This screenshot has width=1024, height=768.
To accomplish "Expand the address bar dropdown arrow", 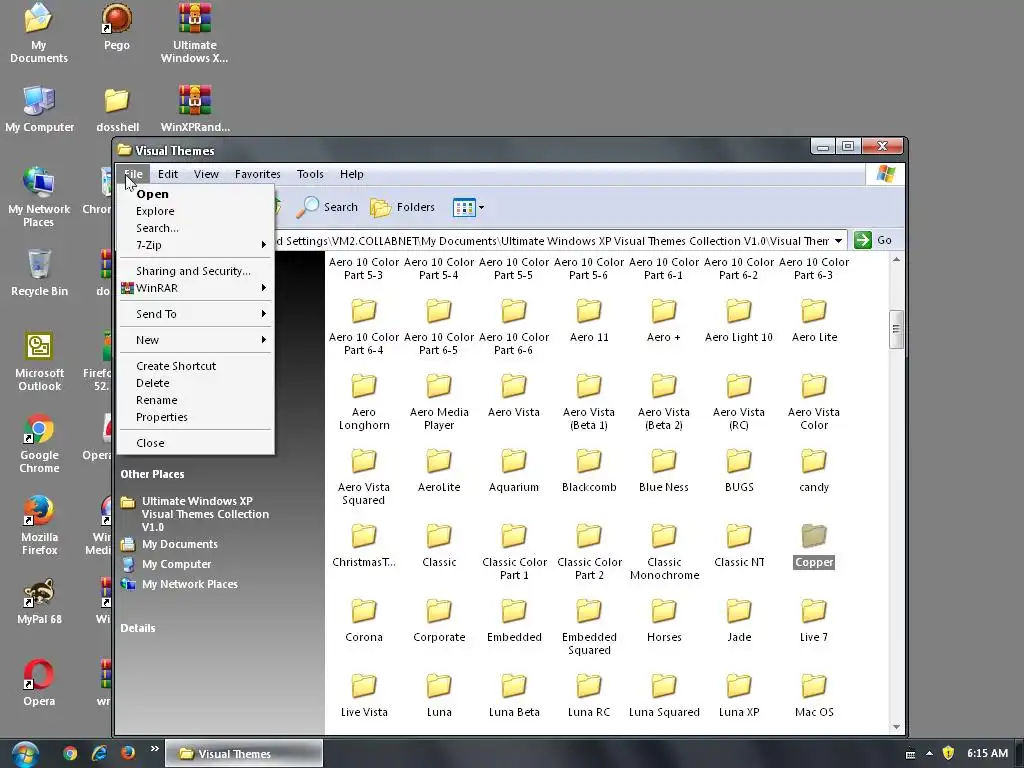I will pos(838,240).
